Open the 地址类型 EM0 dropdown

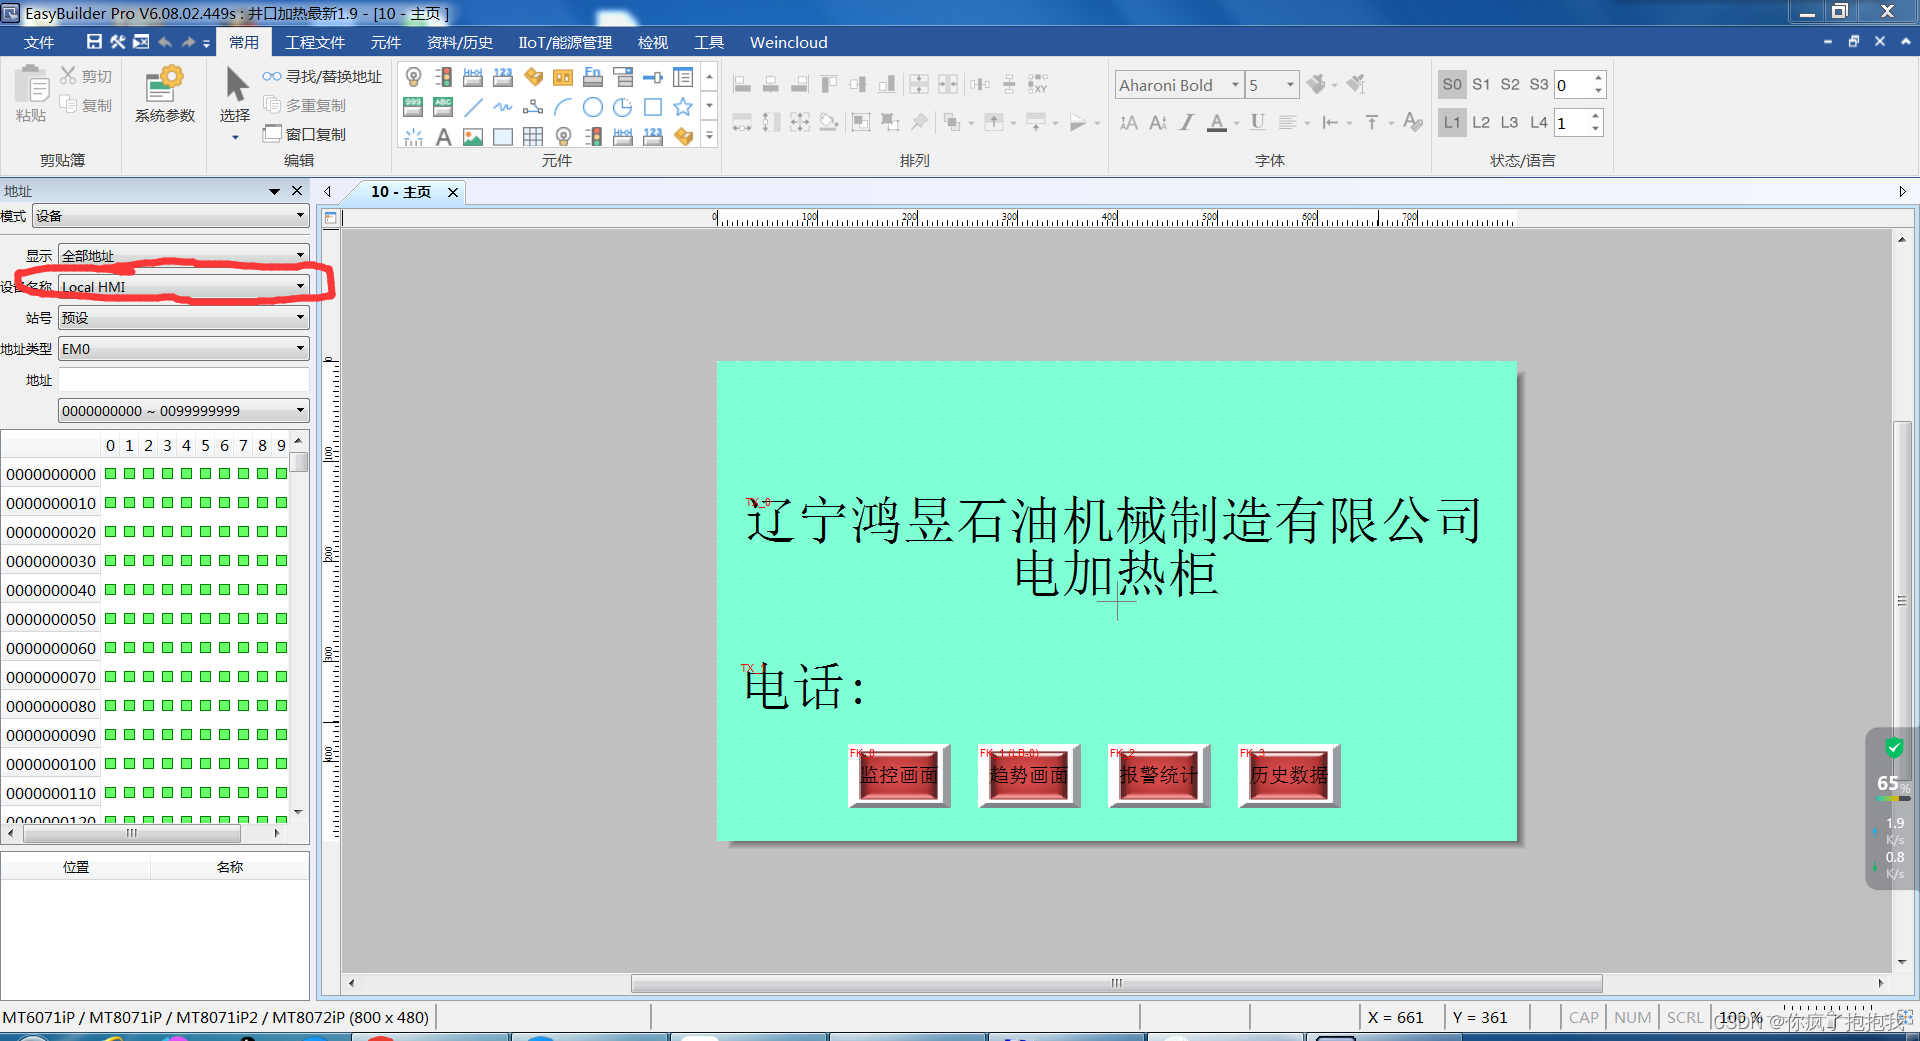pos(184,349)
